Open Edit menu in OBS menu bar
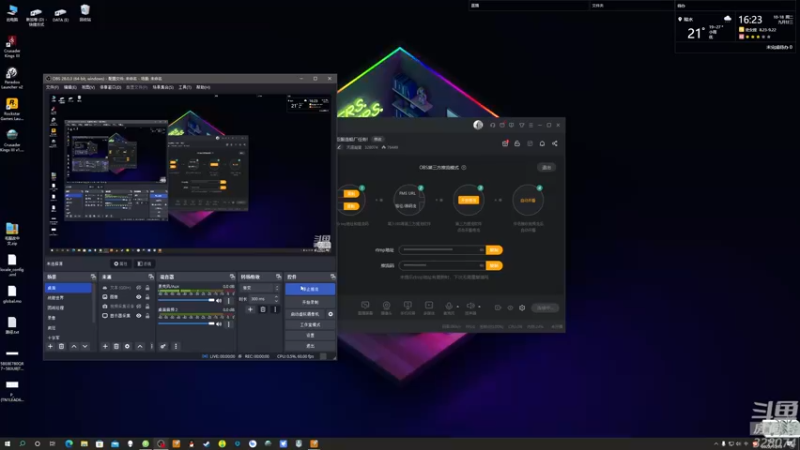This screenshot has width=800, height=450. coord(70,87)
